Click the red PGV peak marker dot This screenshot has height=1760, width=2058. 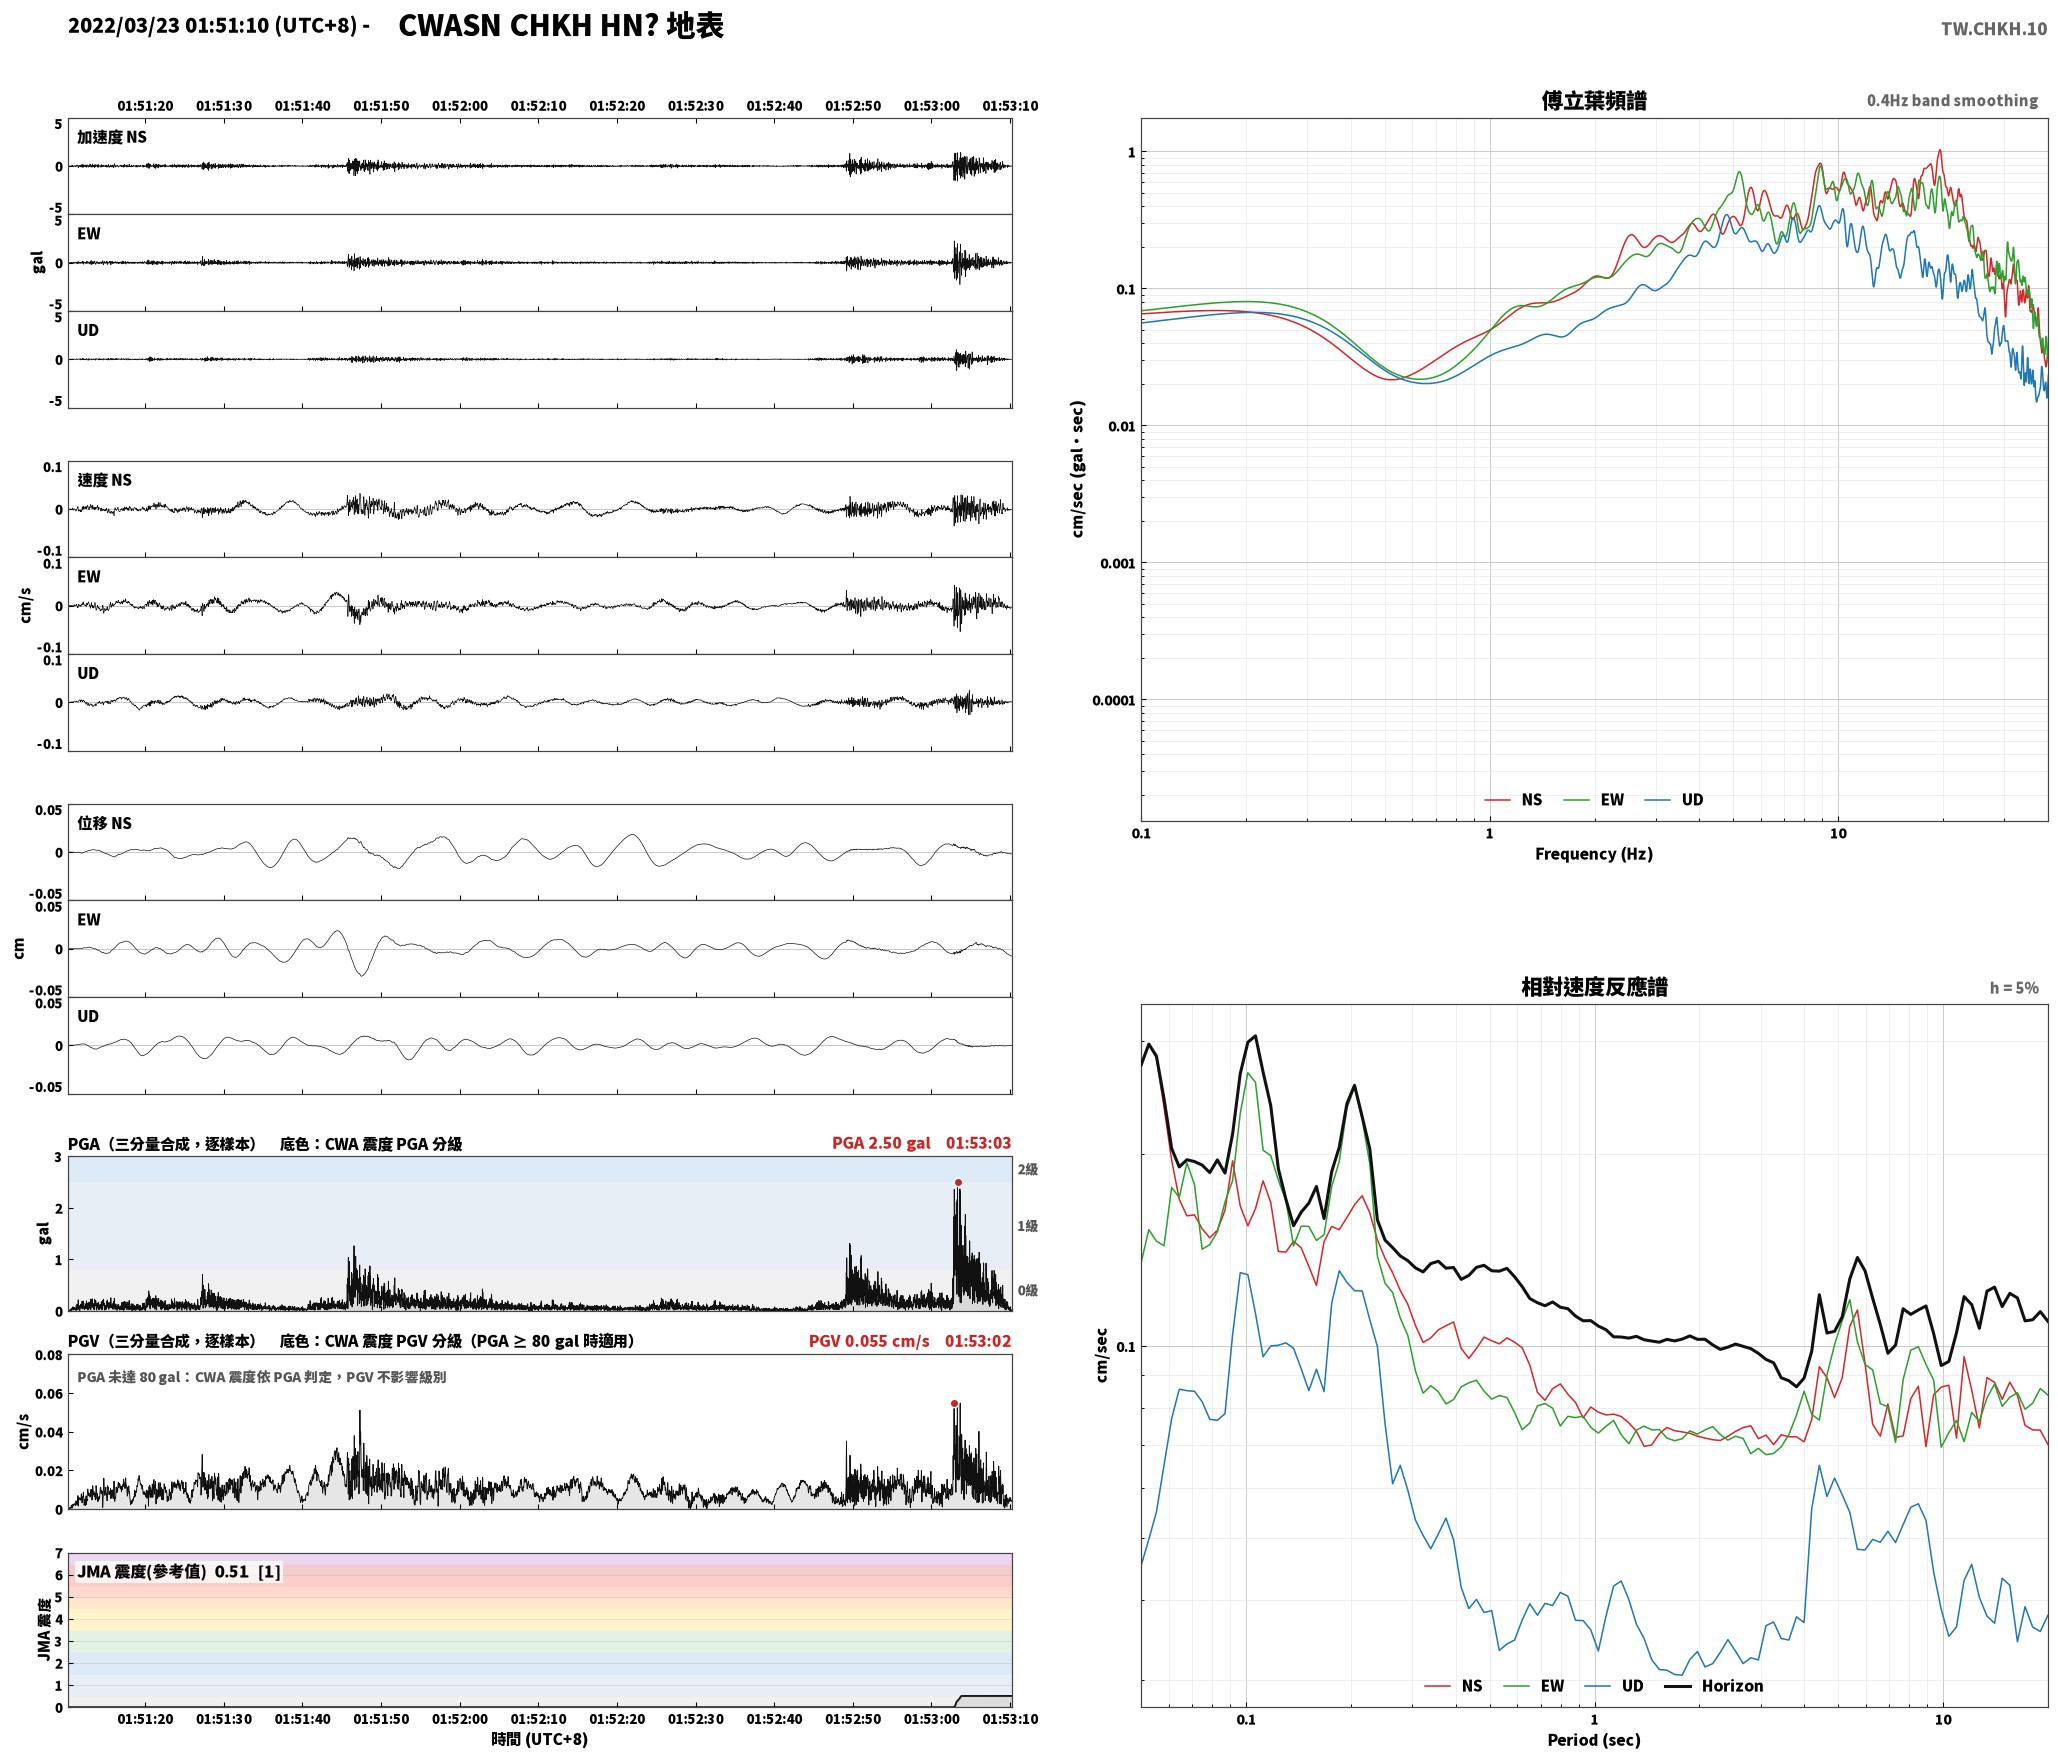pyautogui.click(x=954, y=1403)
